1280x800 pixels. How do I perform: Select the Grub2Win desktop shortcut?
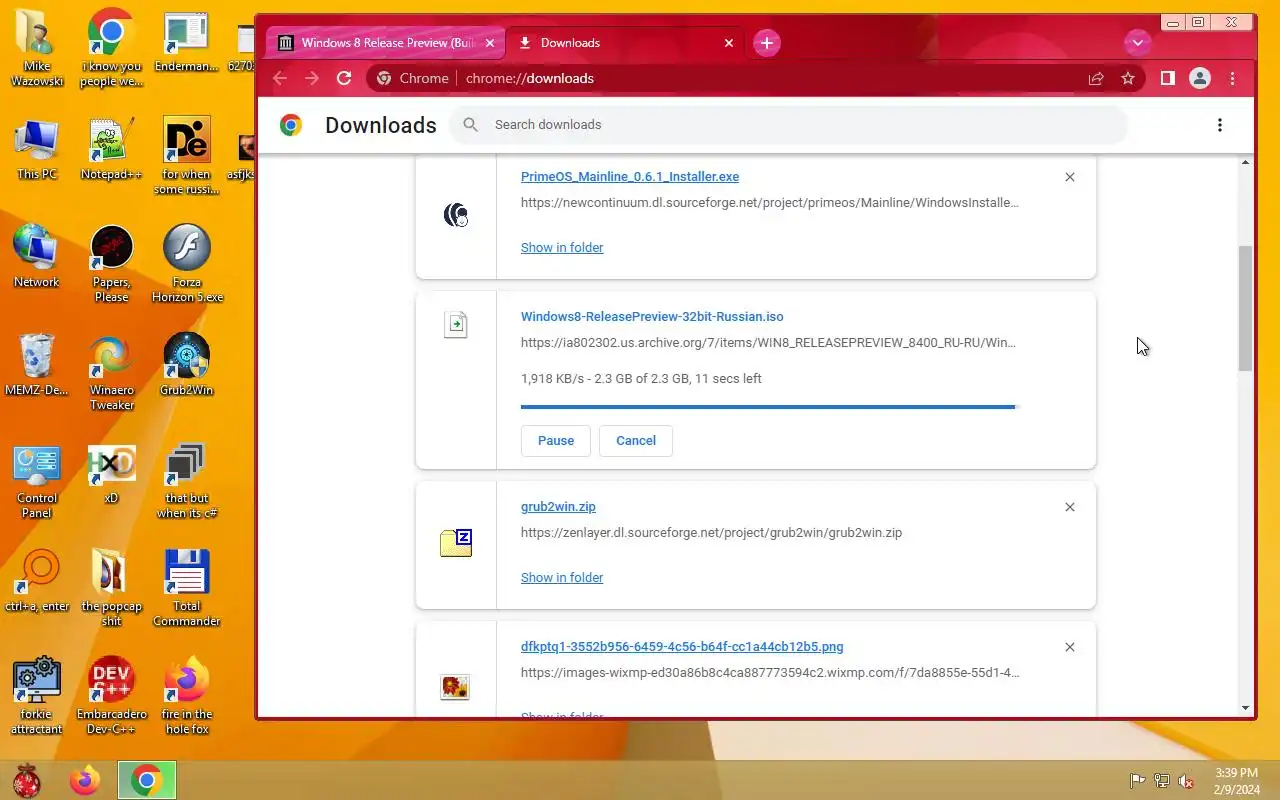click(x=187, y=365)
